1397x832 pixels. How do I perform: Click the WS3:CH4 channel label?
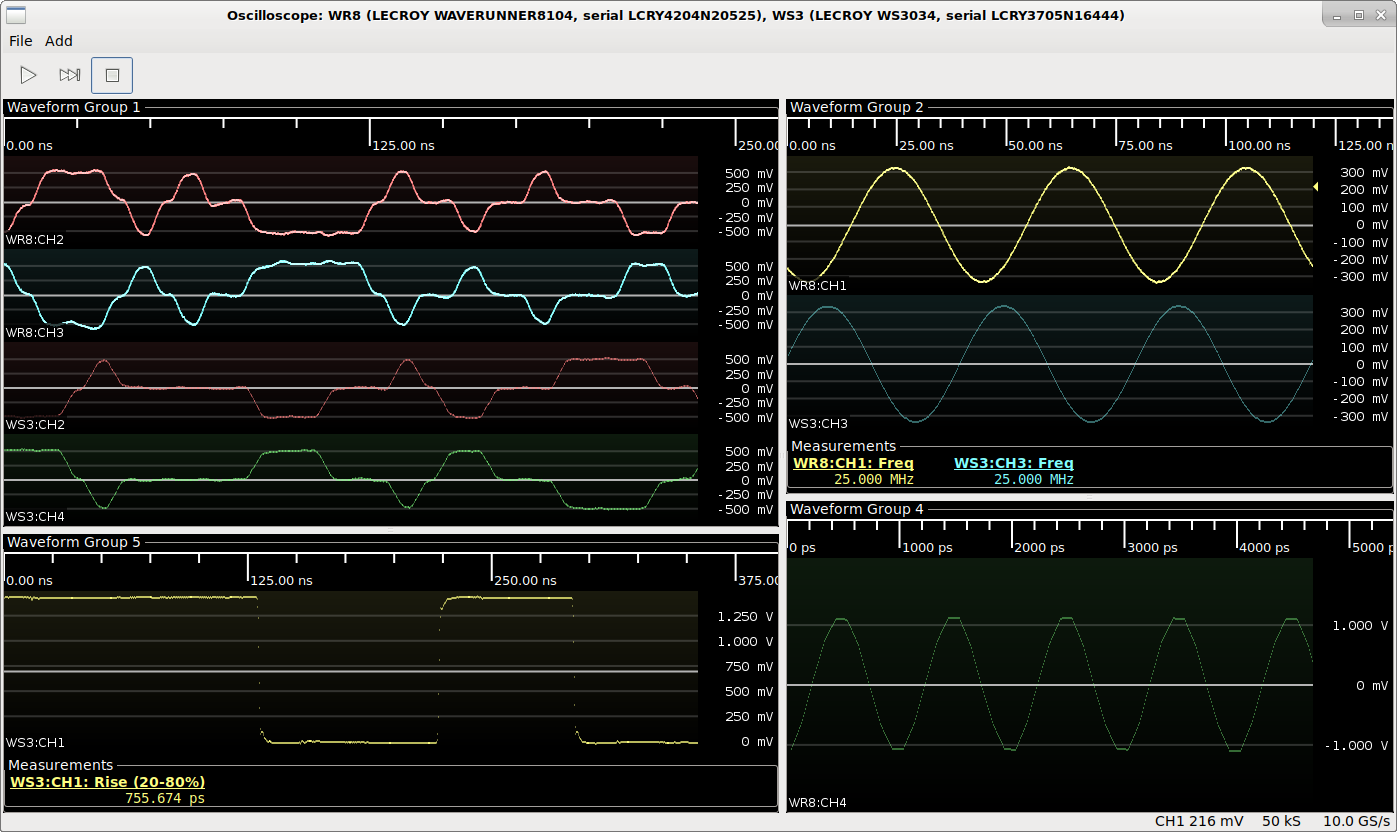pos(35,517)
